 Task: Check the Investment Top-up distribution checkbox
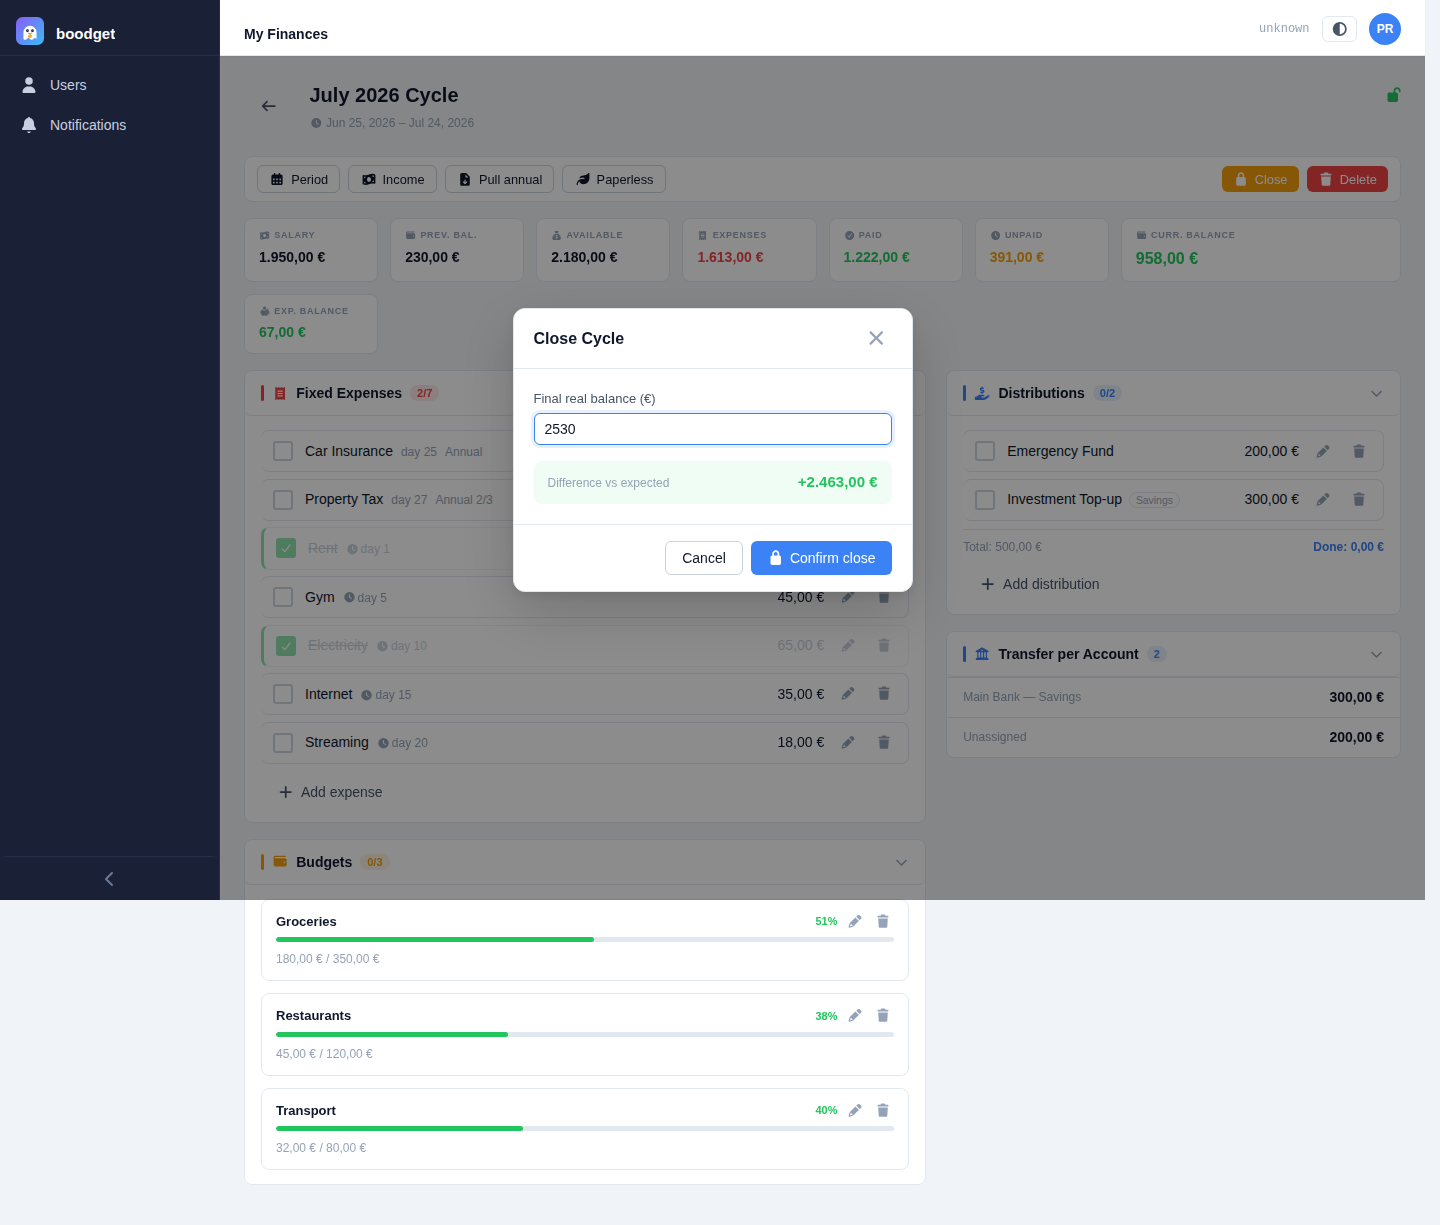(x=985, y=499)
